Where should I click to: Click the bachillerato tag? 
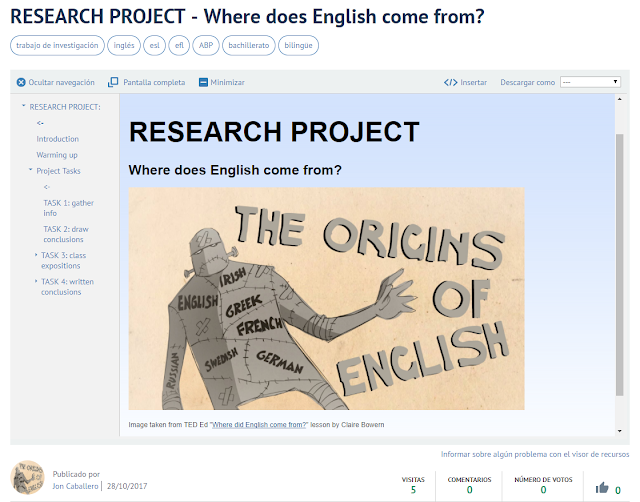[x=249, y=45]
